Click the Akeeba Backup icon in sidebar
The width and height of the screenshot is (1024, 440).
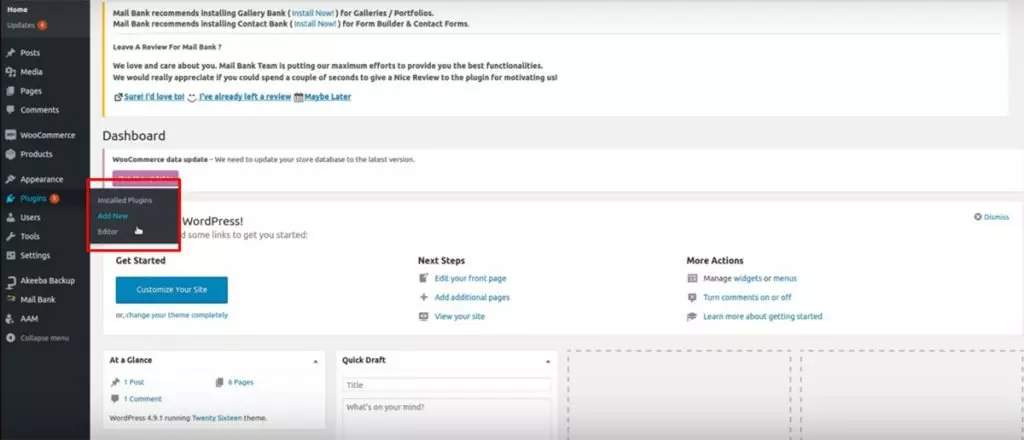tap(10, 281)
